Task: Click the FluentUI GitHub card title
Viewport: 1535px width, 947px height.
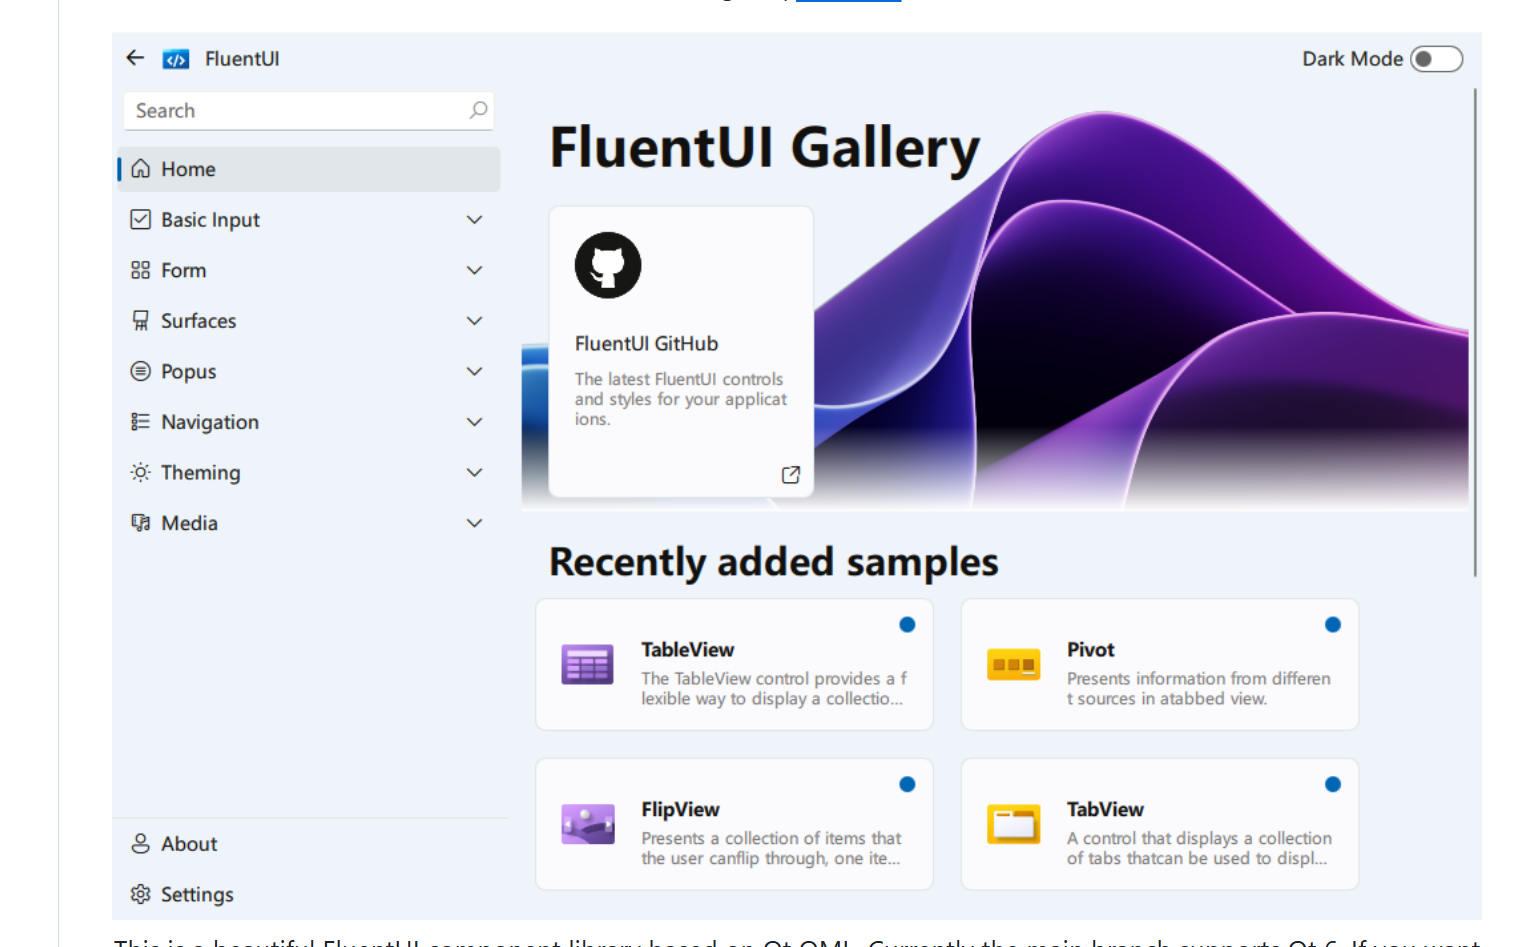Action: pos(646,344)
